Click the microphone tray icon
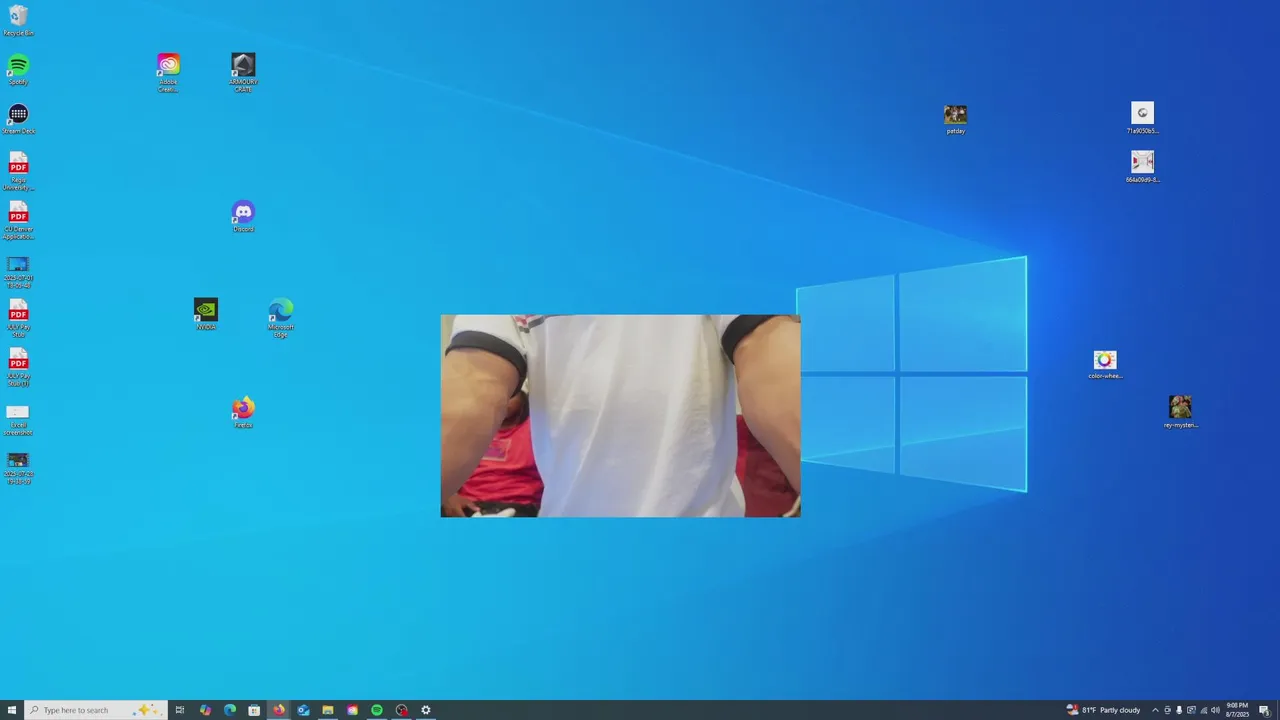This screenshot has height=720, width=1280. [1179, 710]
